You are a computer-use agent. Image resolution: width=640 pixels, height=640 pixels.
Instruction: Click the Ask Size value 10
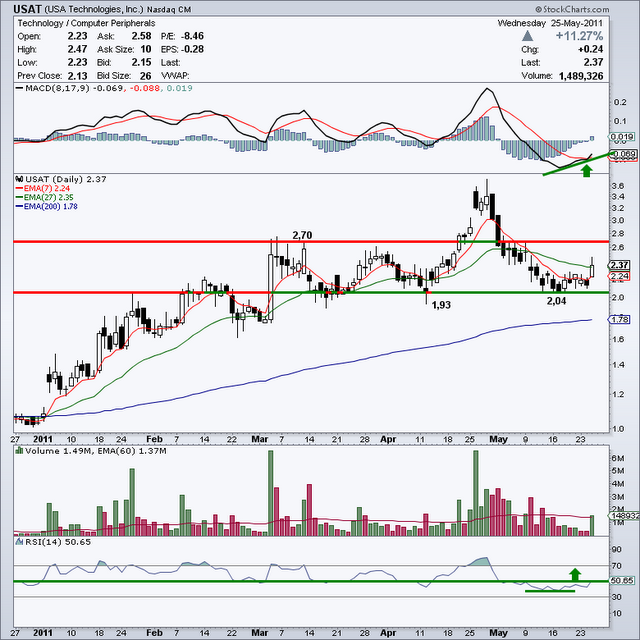pyautogui.click(x=146, y=49)
